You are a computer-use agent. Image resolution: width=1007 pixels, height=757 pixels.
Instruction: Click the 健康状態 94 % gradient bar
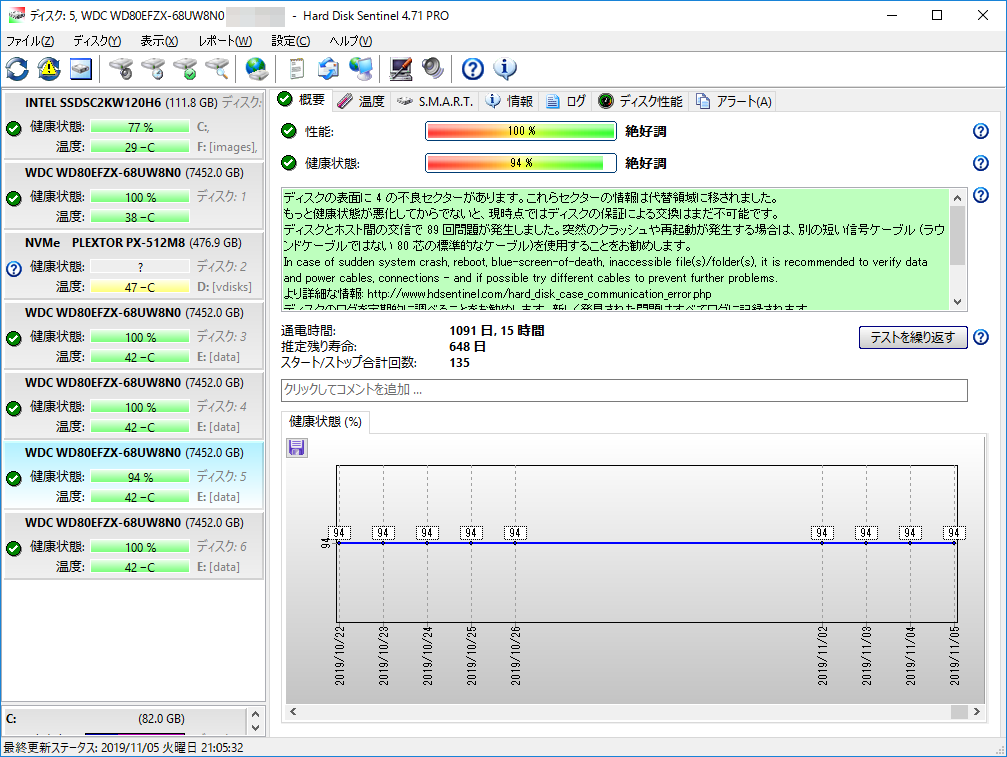(x=521, y=163)
